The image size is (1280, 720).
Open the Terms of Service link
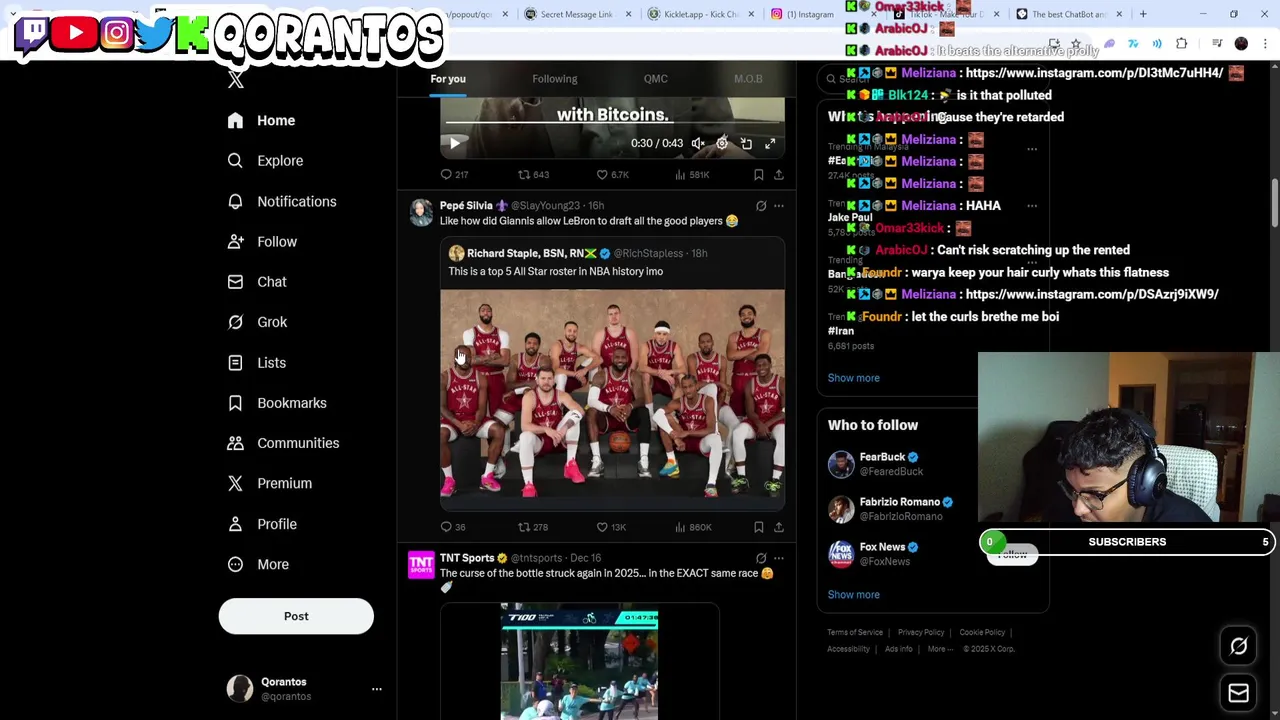tap(855, 633)
